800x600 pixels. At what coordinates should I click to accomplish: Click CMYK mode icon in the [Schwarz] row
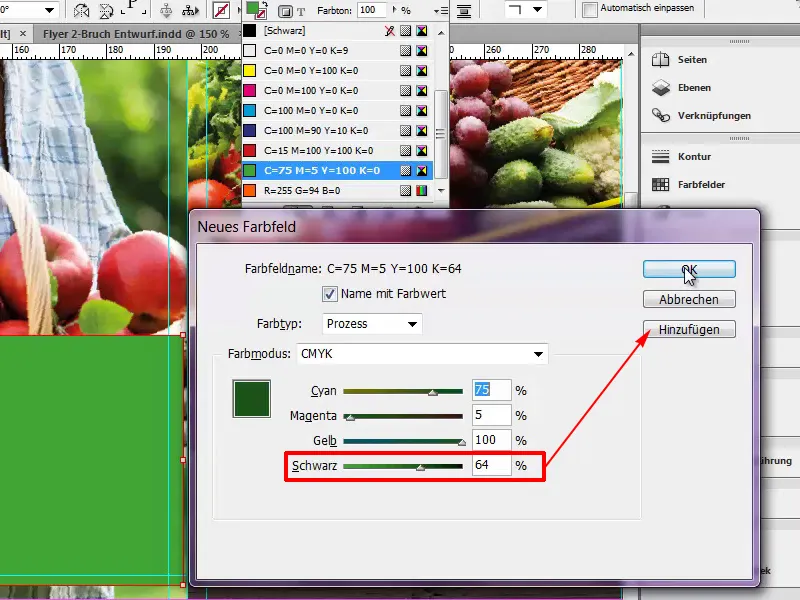click(x=422, y=31)
